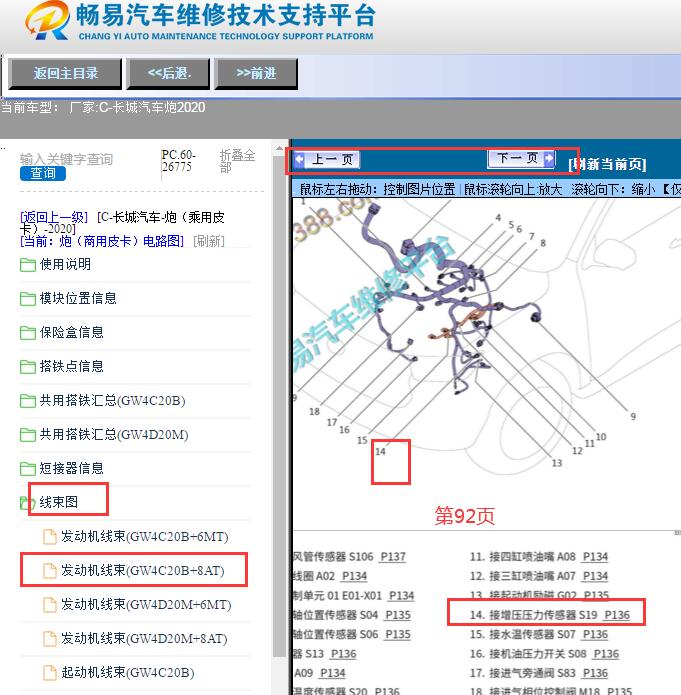
Task: Open P136 link for 接机油压力开关 S08
Action: 606,654
